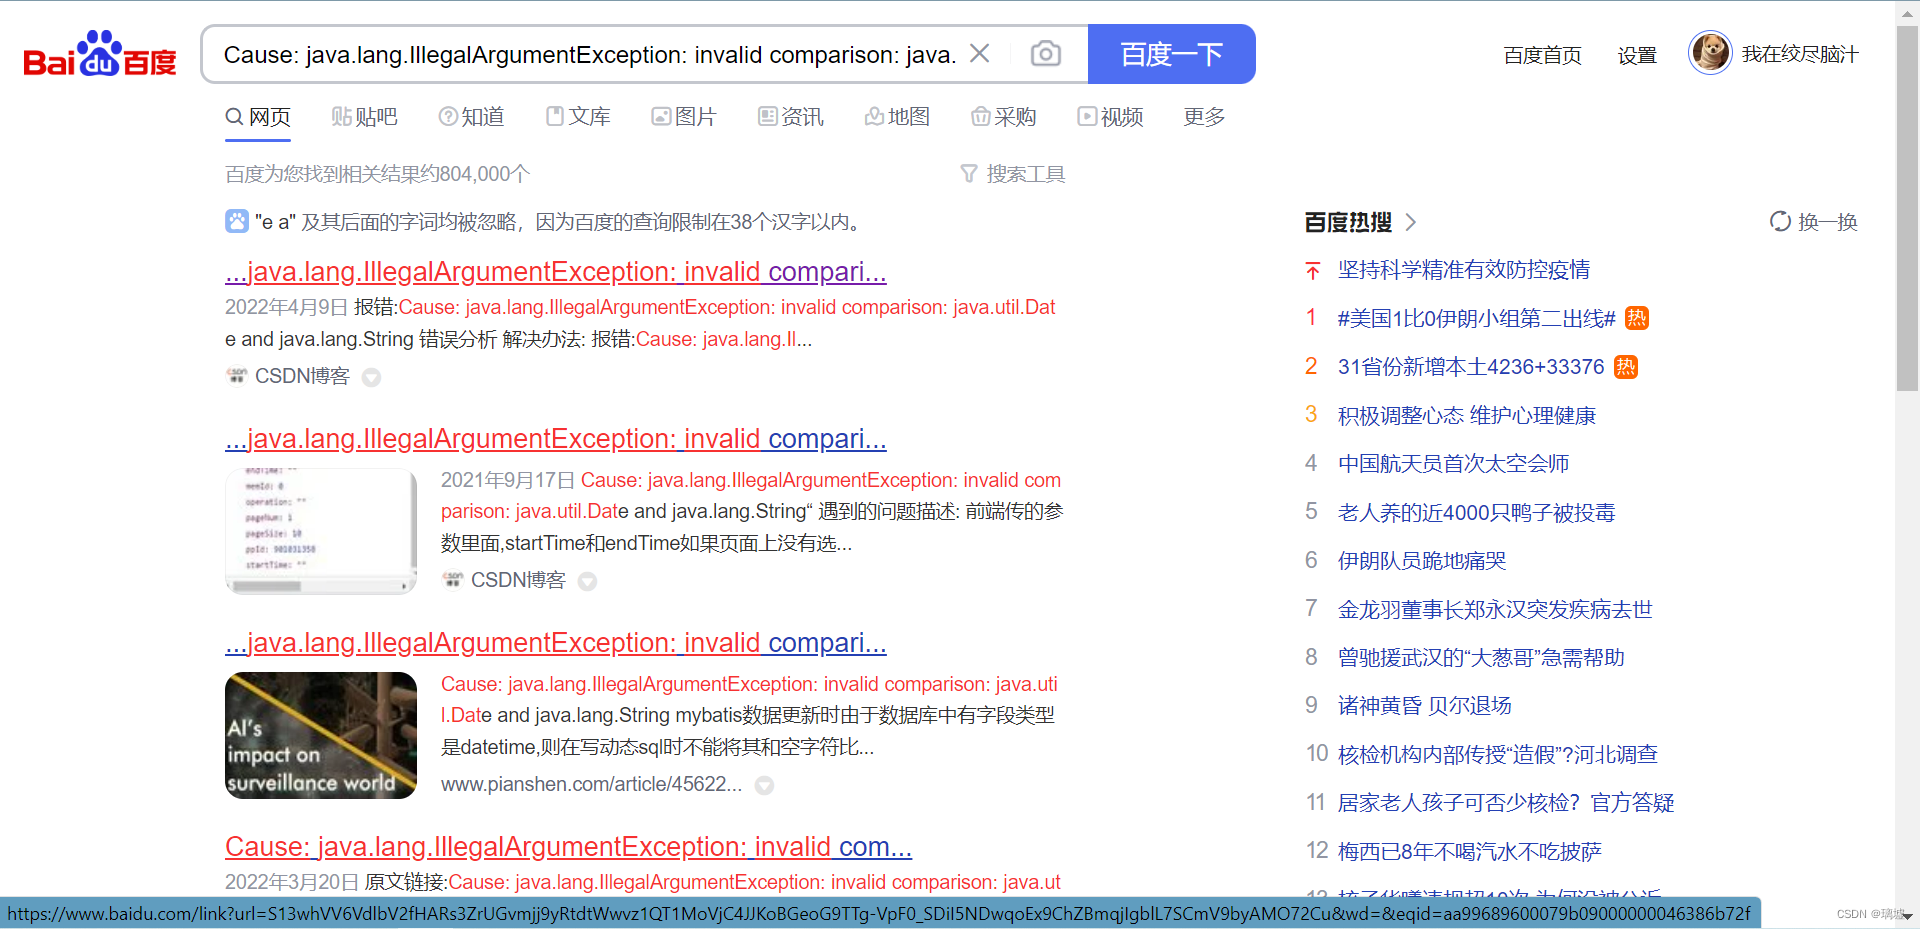Clear the search box using the X icon

(x=980, y=54)
